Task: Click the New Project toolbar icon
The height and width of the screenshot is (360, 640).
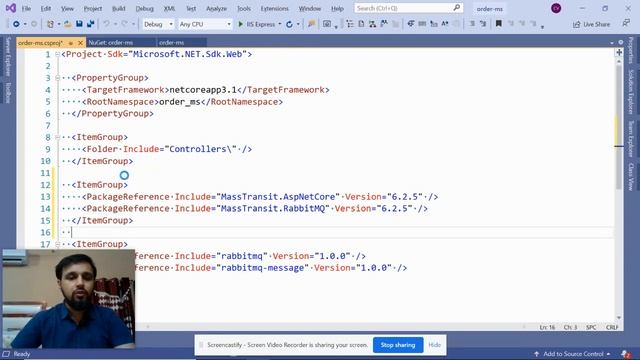Action: pyautogui.click(x=50, y=24)
